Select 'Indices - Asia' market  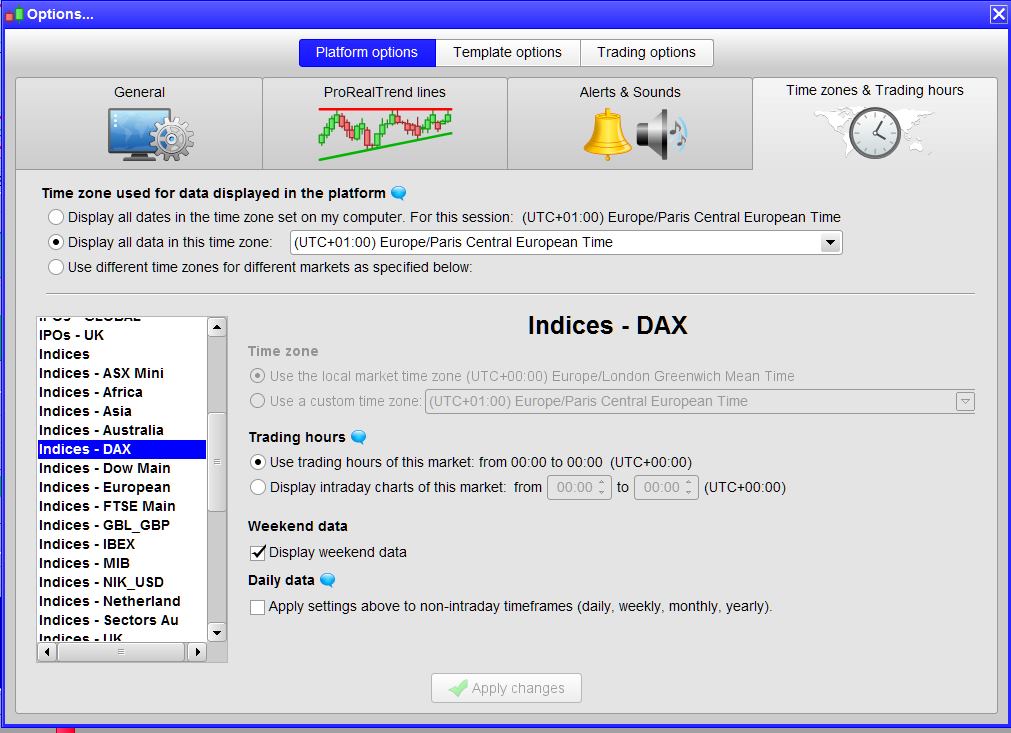click(x=122, y=411)
